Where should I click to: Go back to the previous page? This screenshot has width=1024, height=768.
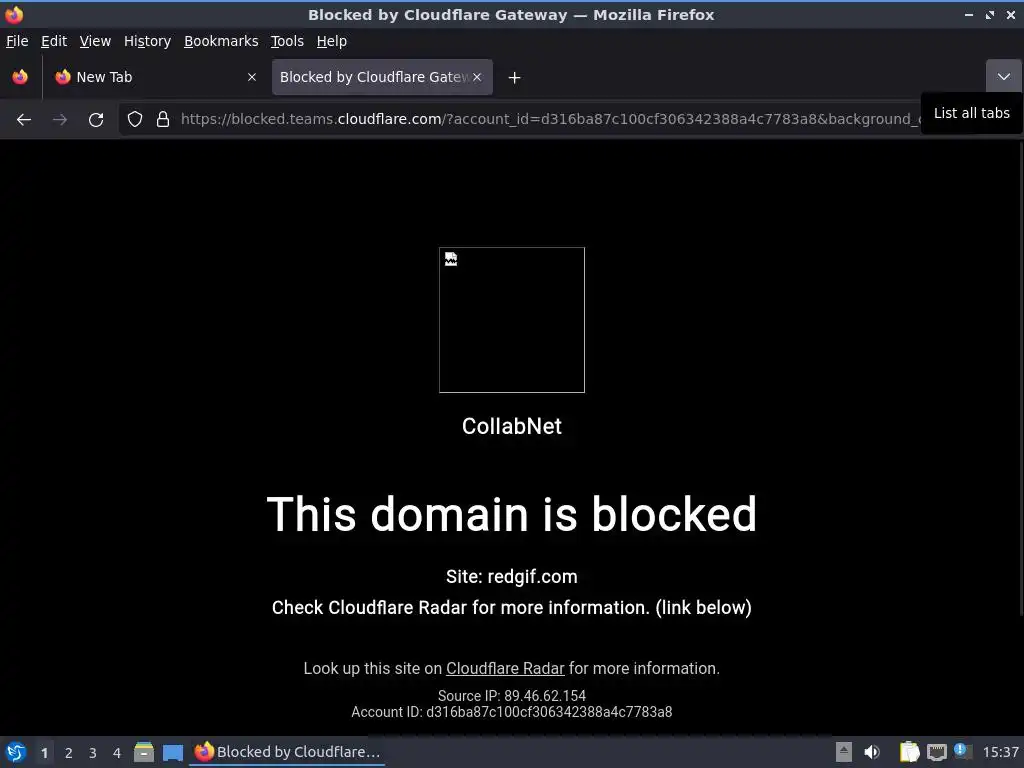pyautogui.click(x=24, y=120)
